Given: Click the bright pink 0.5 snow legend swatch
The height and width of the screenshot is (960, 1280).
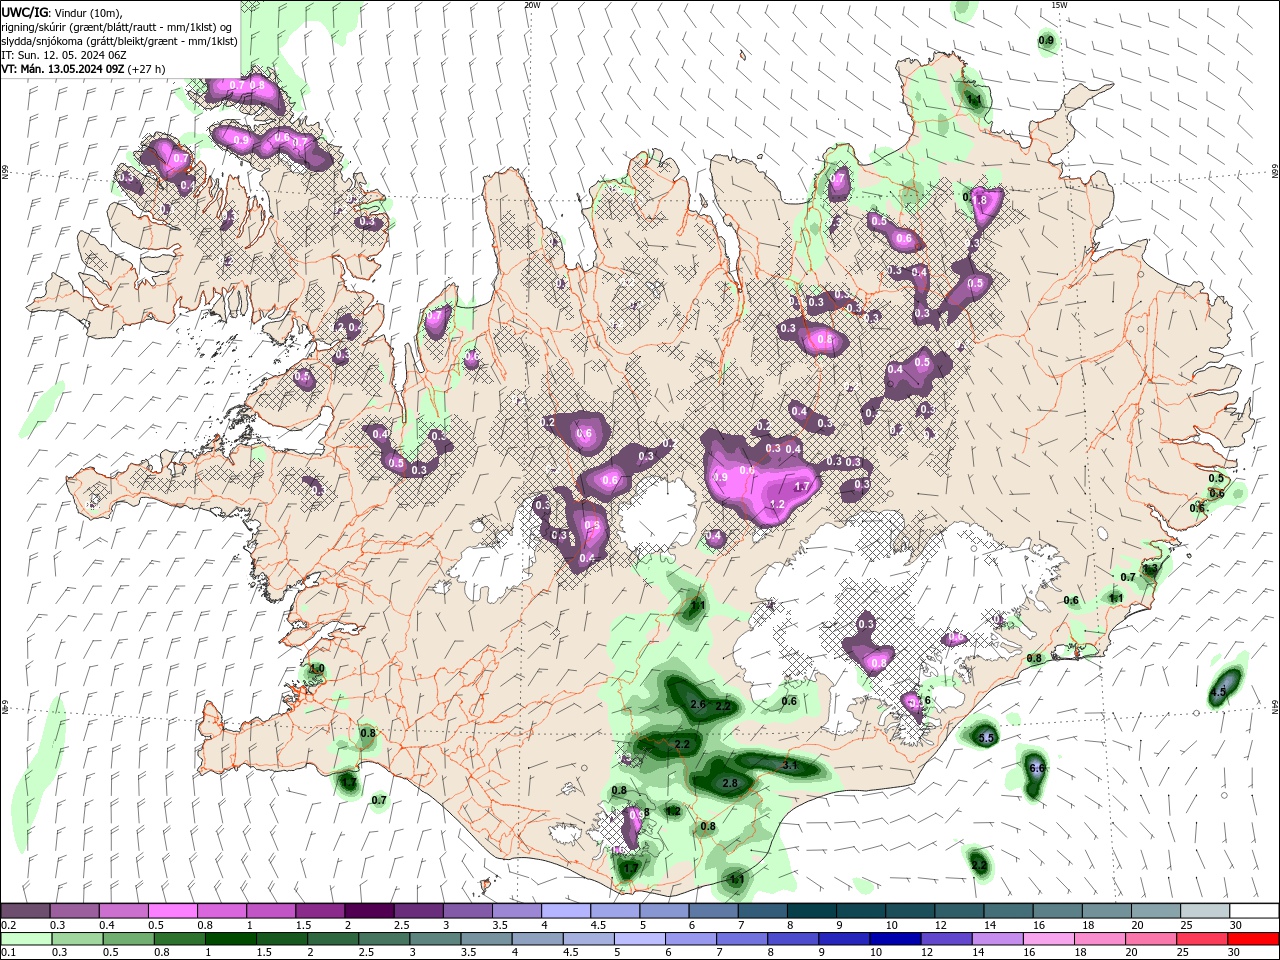Looking at the screenshot, I should point(172,911).
